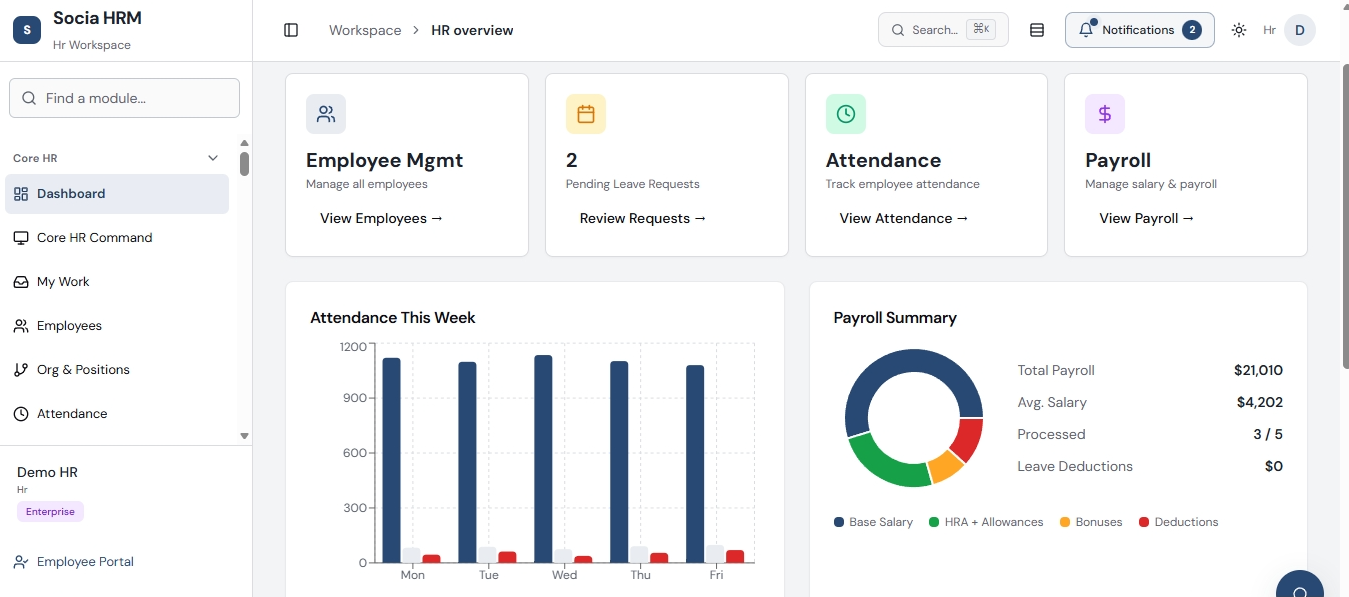Screen dimensions: 1349x597
Task: Click the green donut chart segment
Action: point(885,467)
